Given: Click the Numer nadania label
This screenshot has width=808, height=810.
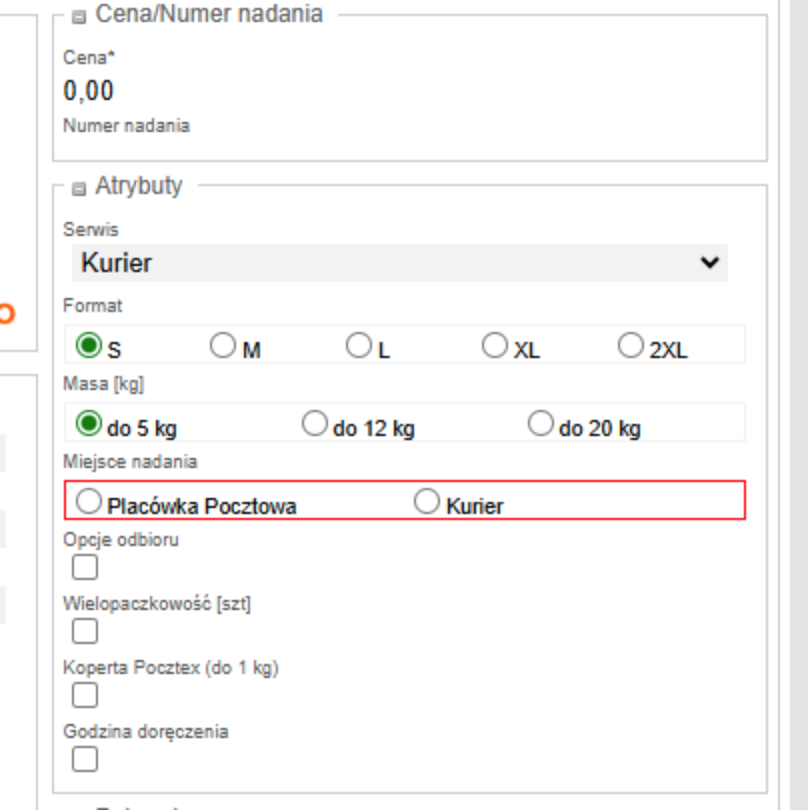Looking at the screenshot, I should click(126, 126).
